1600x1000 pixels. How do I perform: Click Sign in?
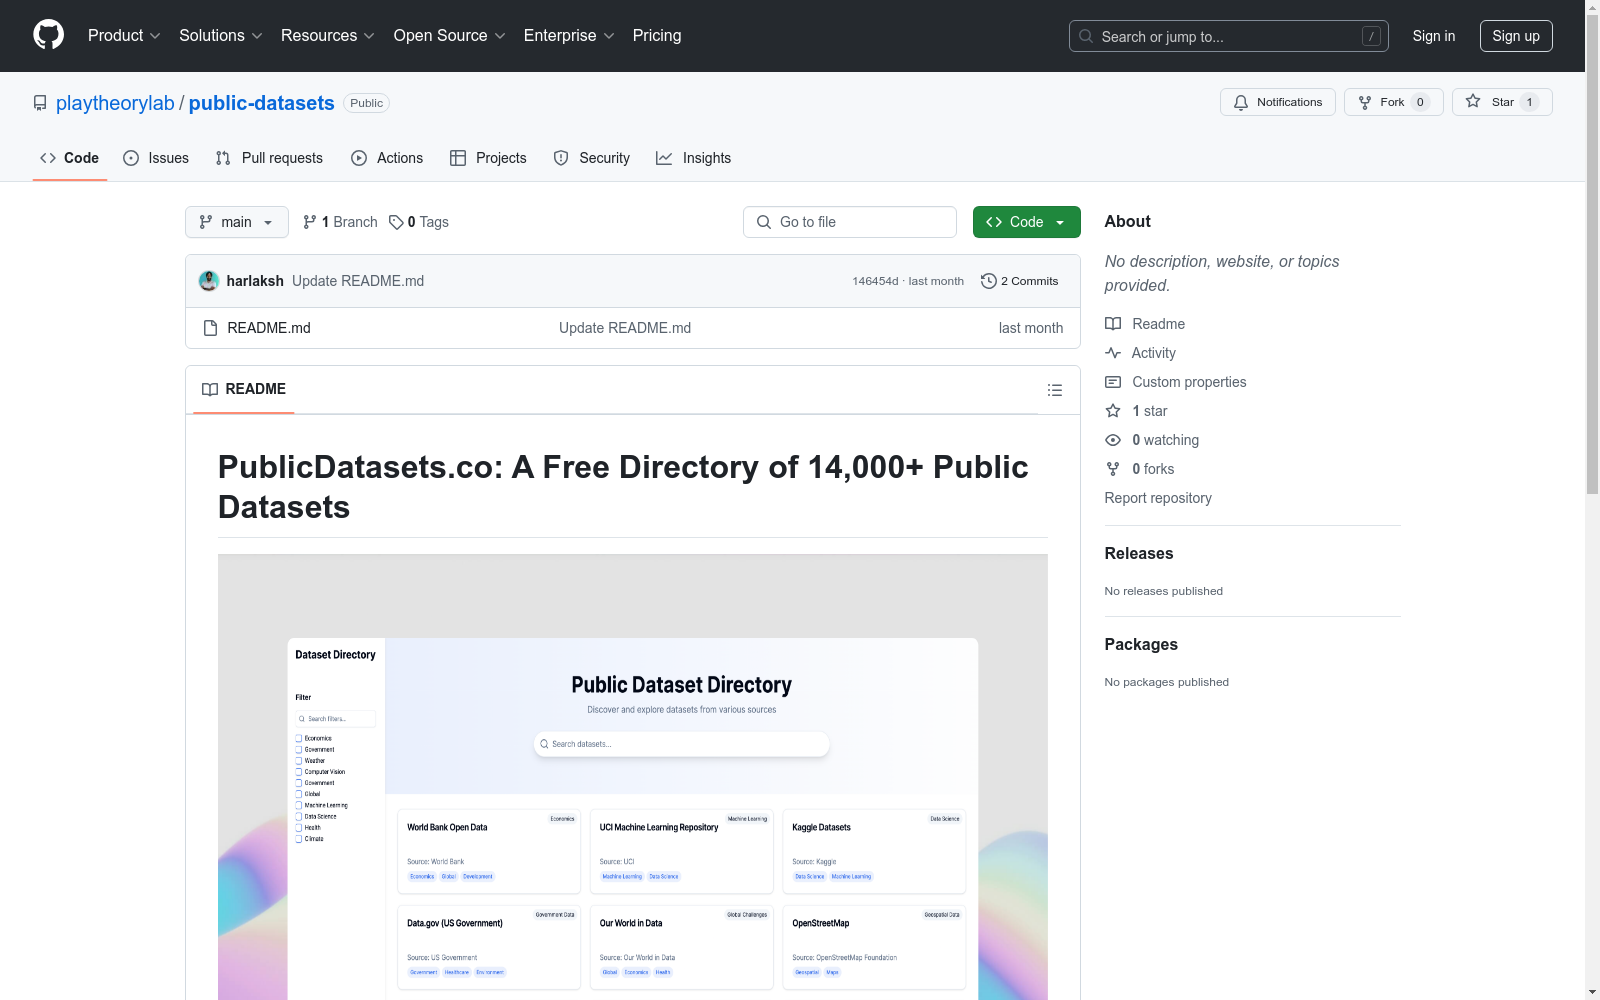[1434, 36]
